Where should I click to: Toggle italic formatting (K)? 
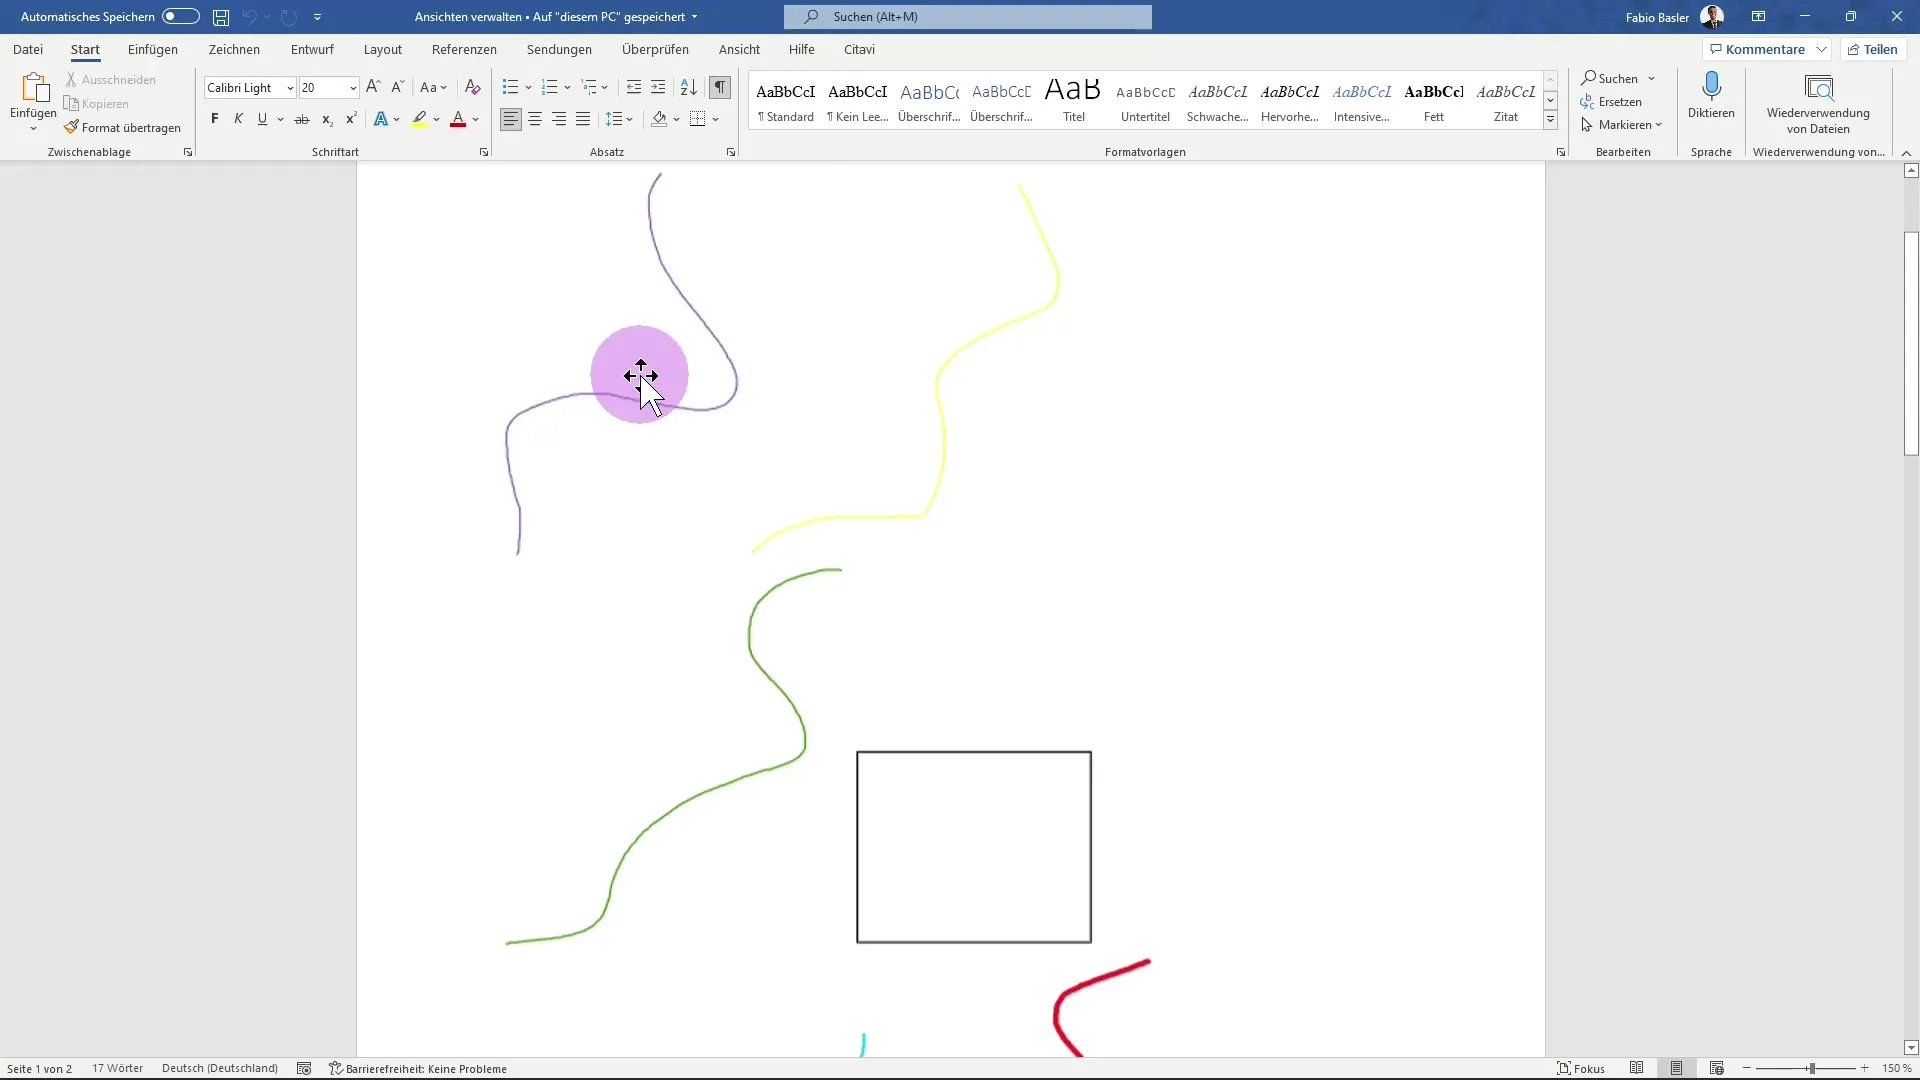(x=238, y=119)
